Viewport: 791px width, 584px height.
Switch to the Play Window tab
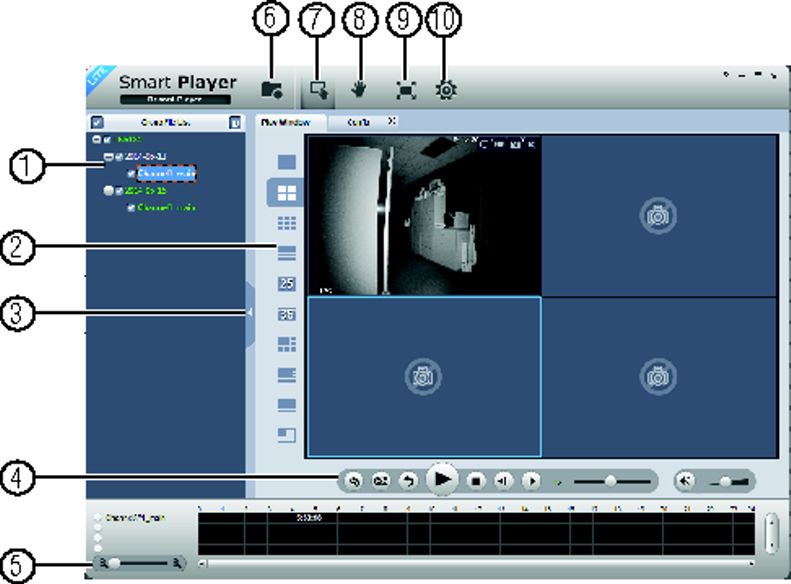[286, 123]
